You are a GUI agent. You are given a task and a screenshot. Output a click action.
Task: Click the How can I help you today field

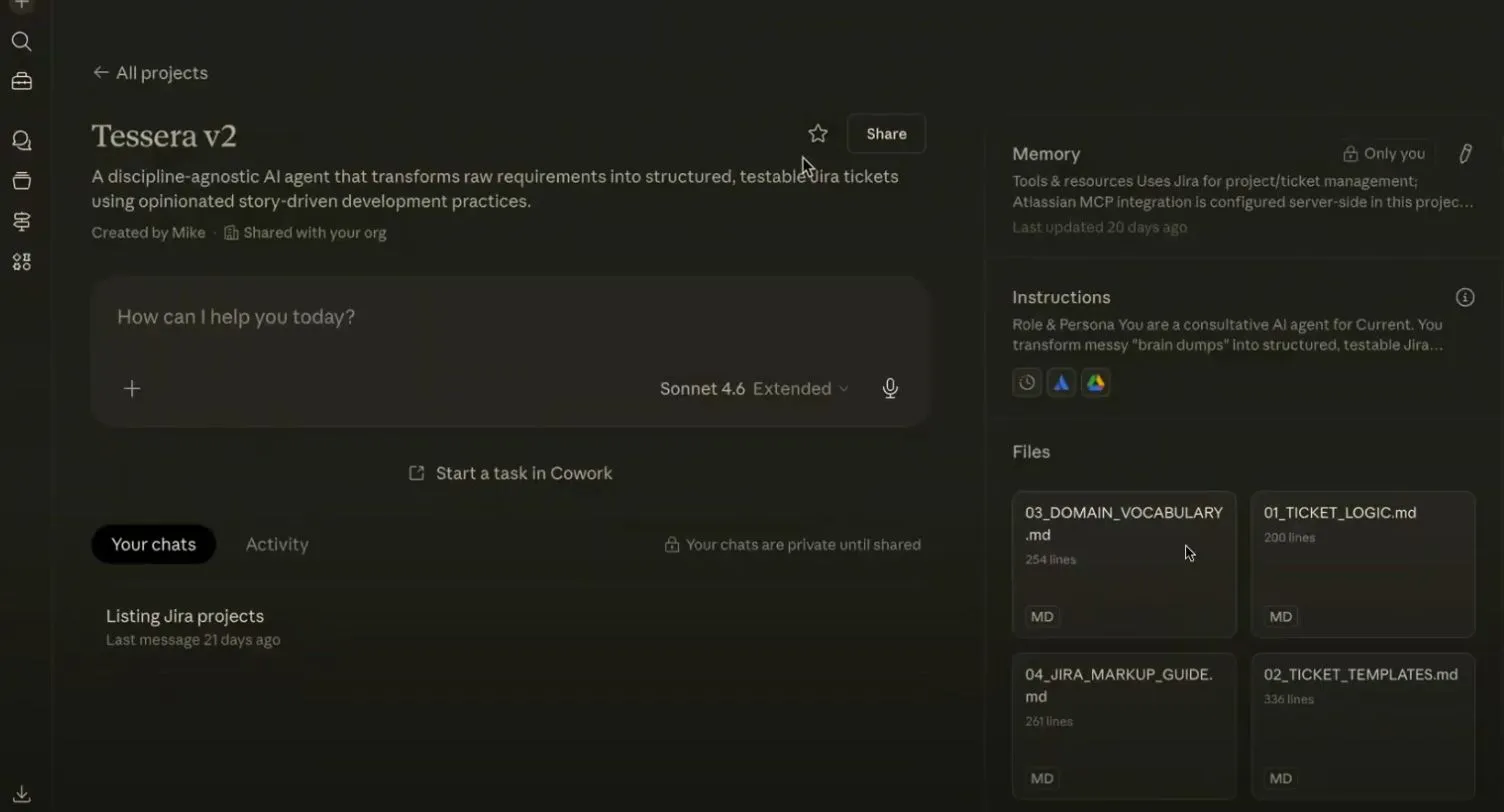point(510,318)
